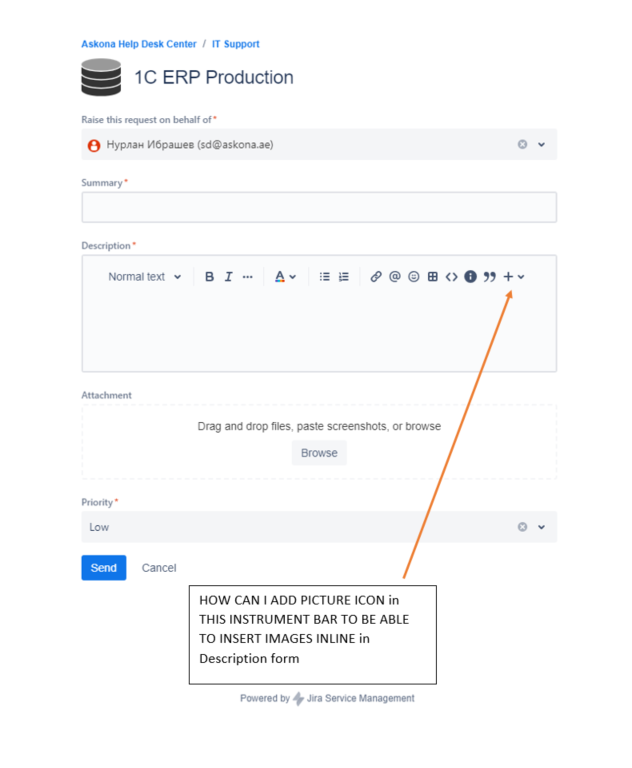Toggle italic formatting in Description toolbar

[x=228, y=277]
